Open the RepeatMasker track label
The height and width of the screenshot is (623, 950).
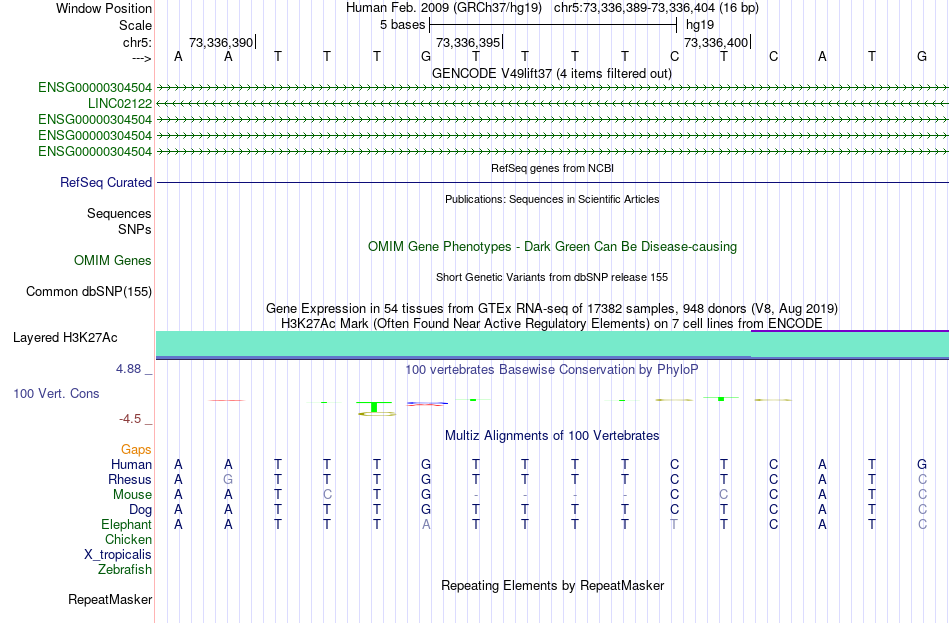[110, 600]
